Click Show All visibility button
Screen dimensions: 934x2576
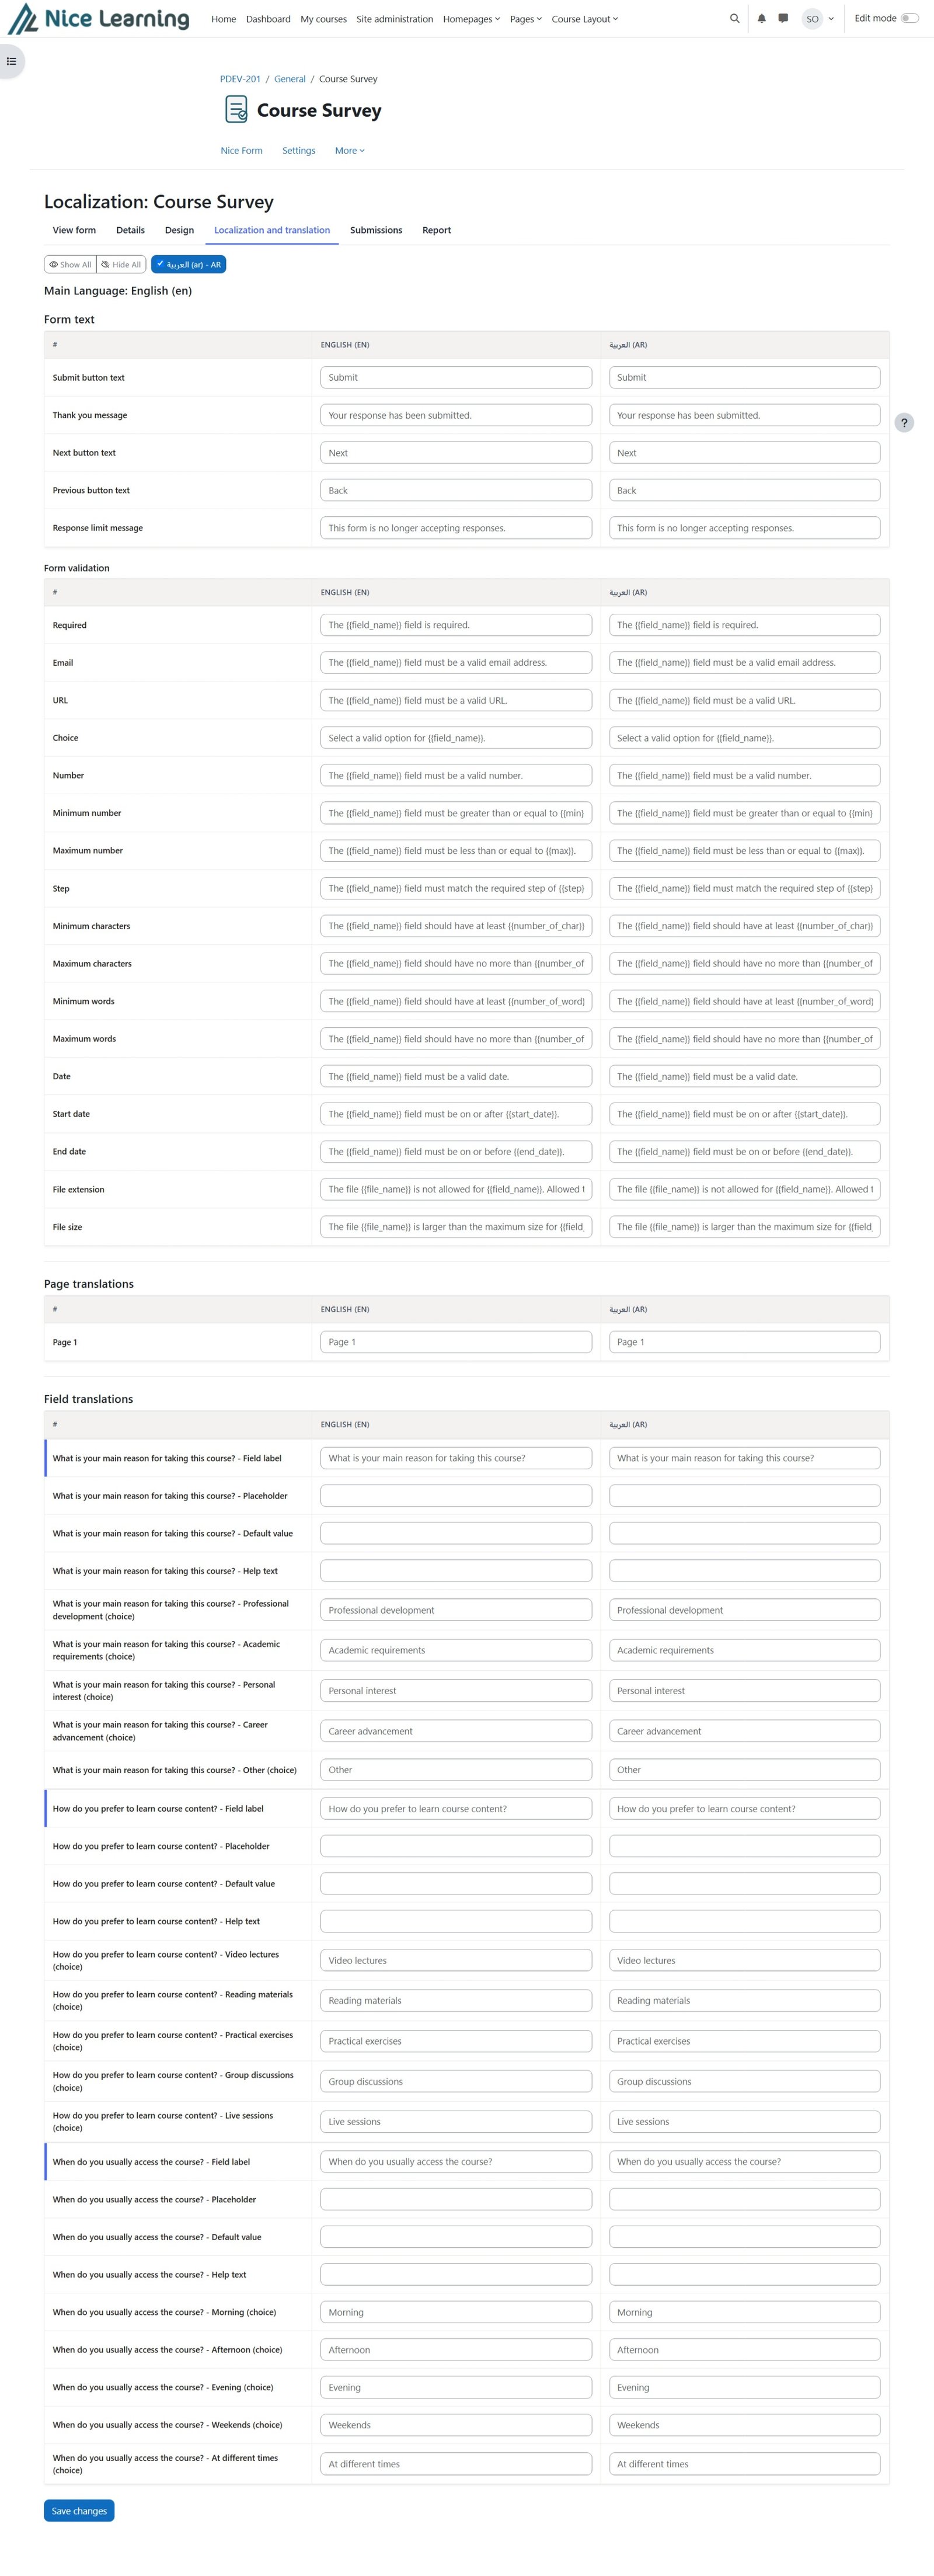[x=70, y=265]
